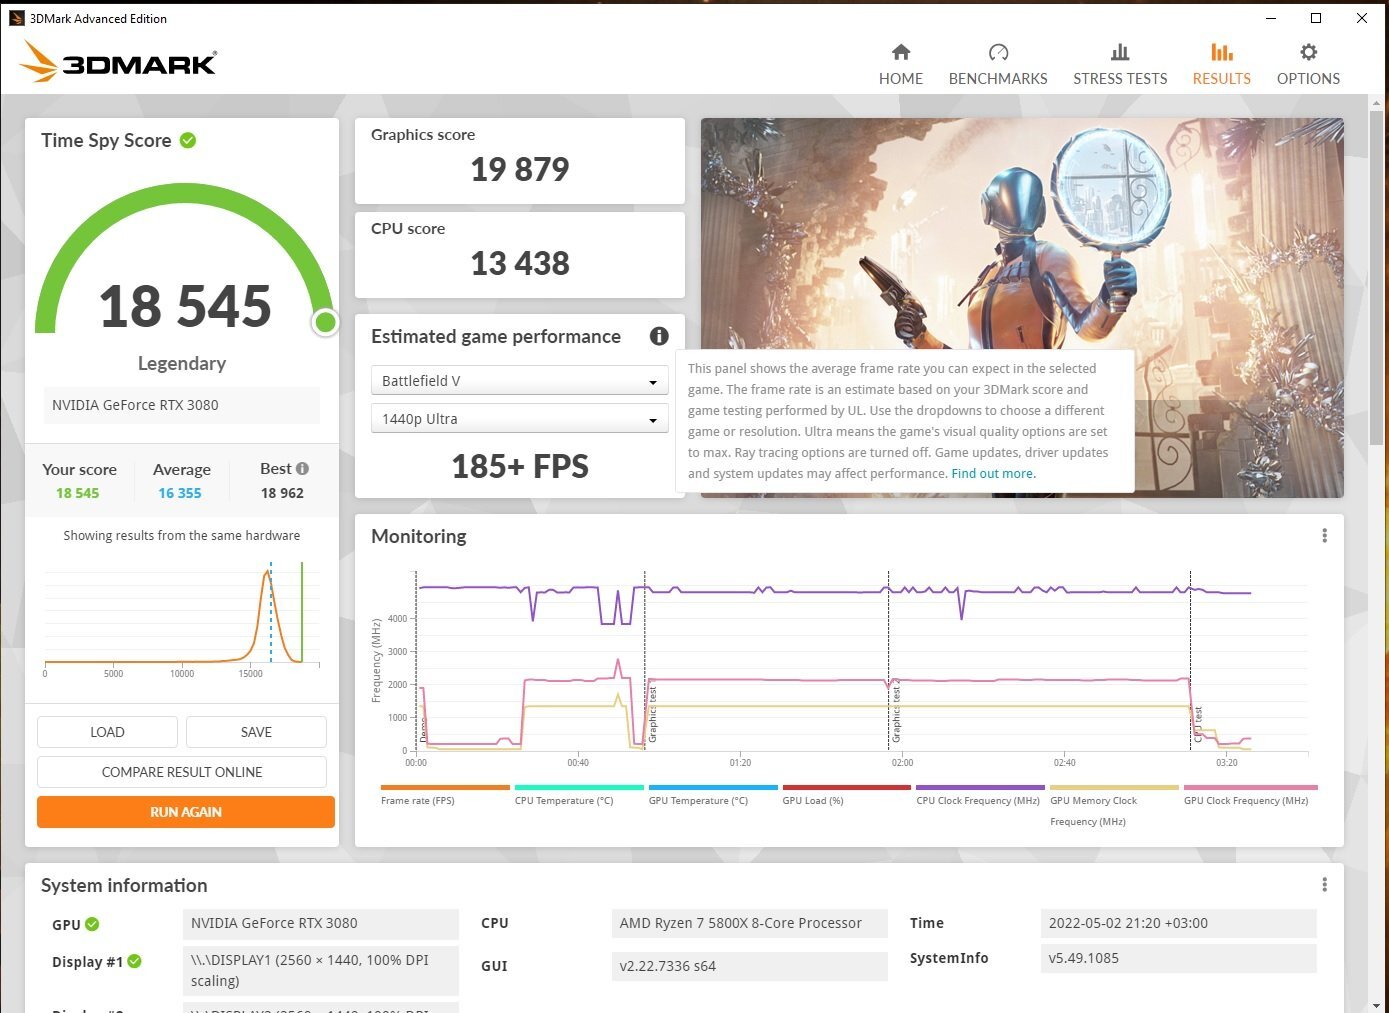This screenshot has height=1013, width=1389.
Task: Toggle the Frame rate (FPS) legend
Action: (445, 795)
